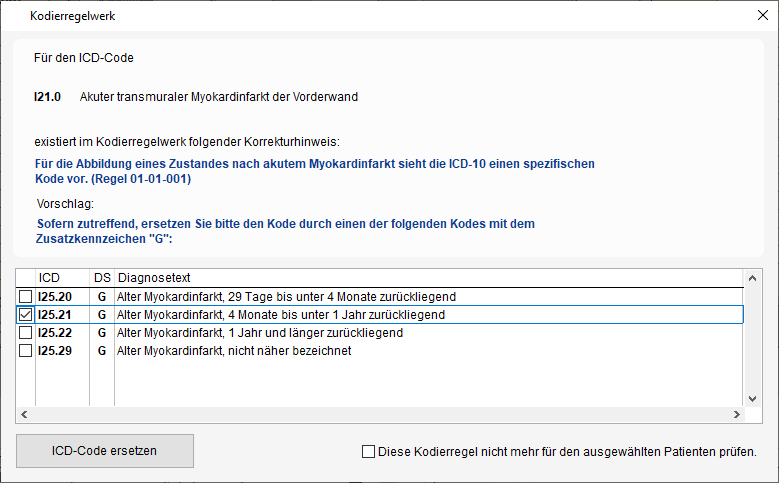The width and height of the screenshot is (779, 483).
Task: Click the list scroll down arrow
Action: [x=752, y=399]
